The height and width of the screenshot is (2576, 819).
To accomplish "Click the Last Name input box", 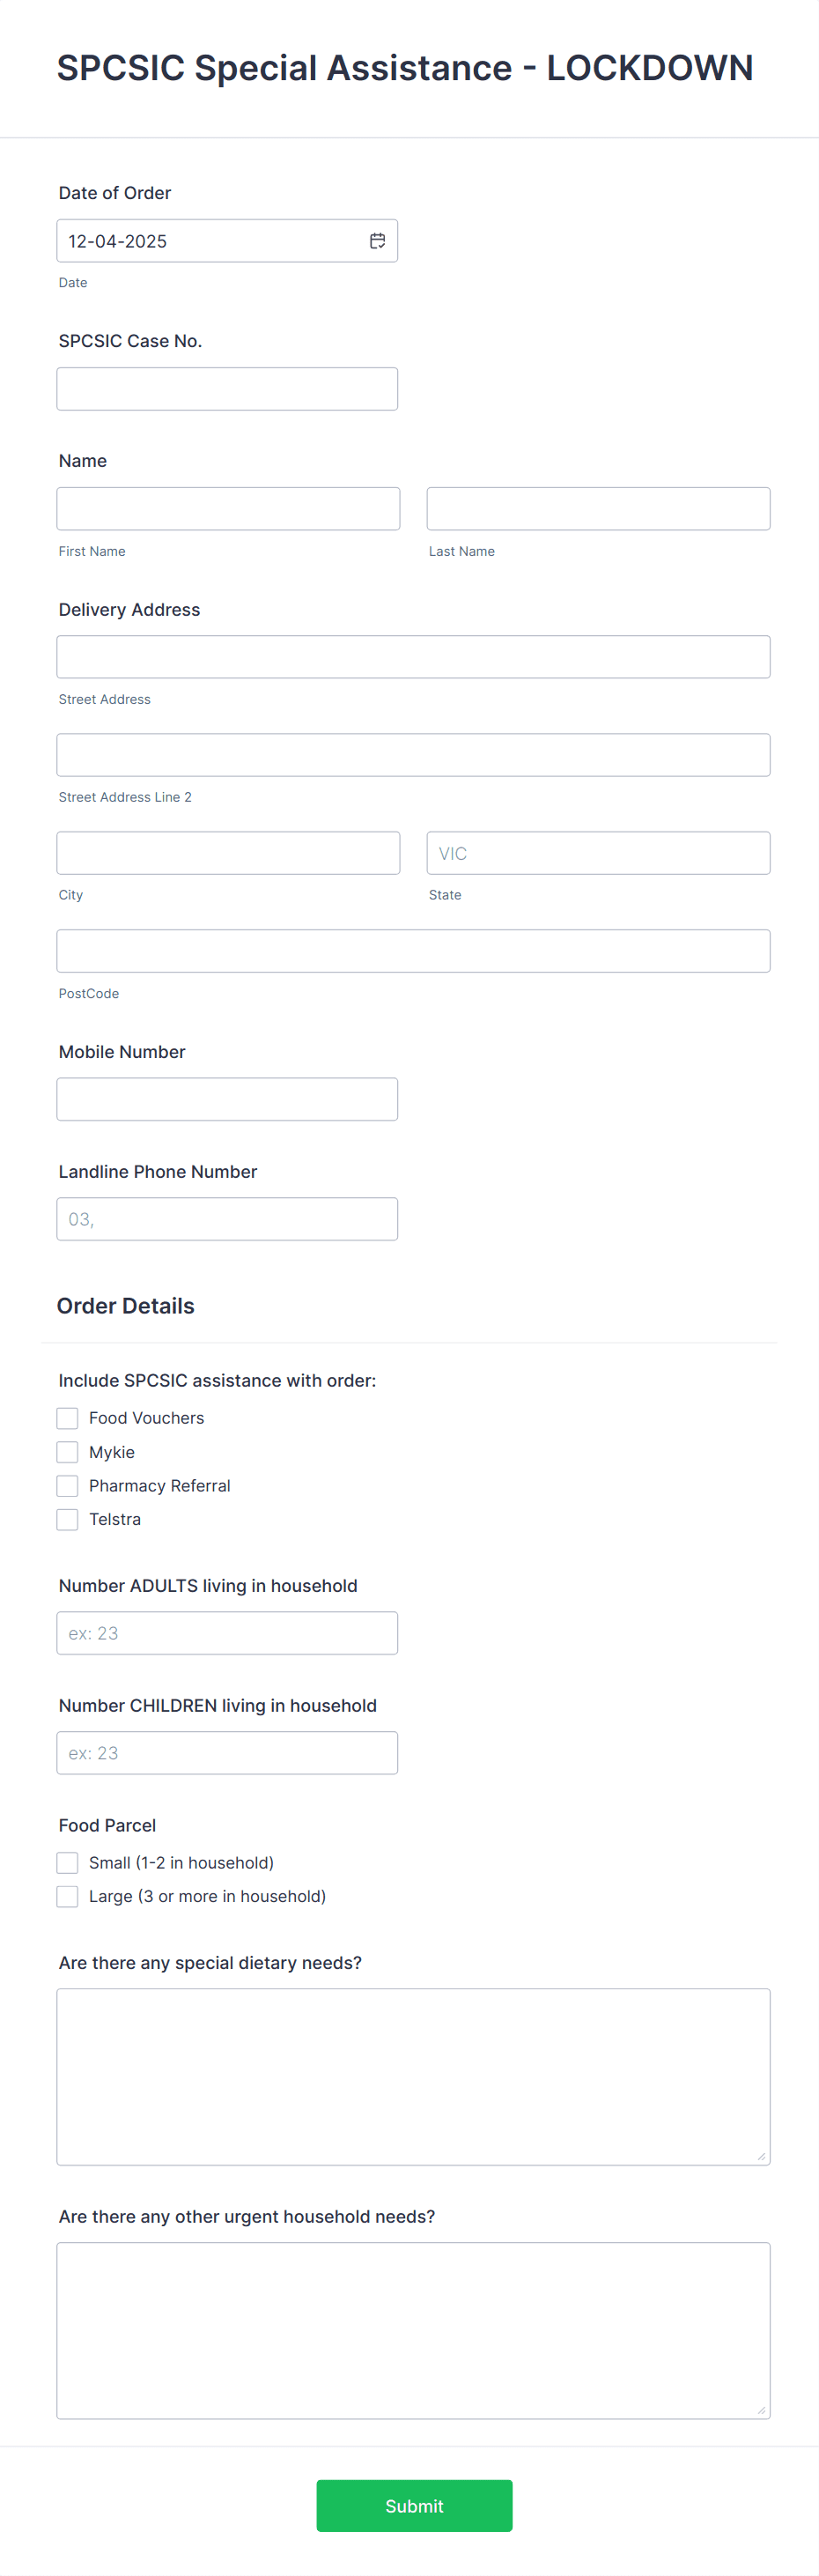I will click(x=598, y=508).
